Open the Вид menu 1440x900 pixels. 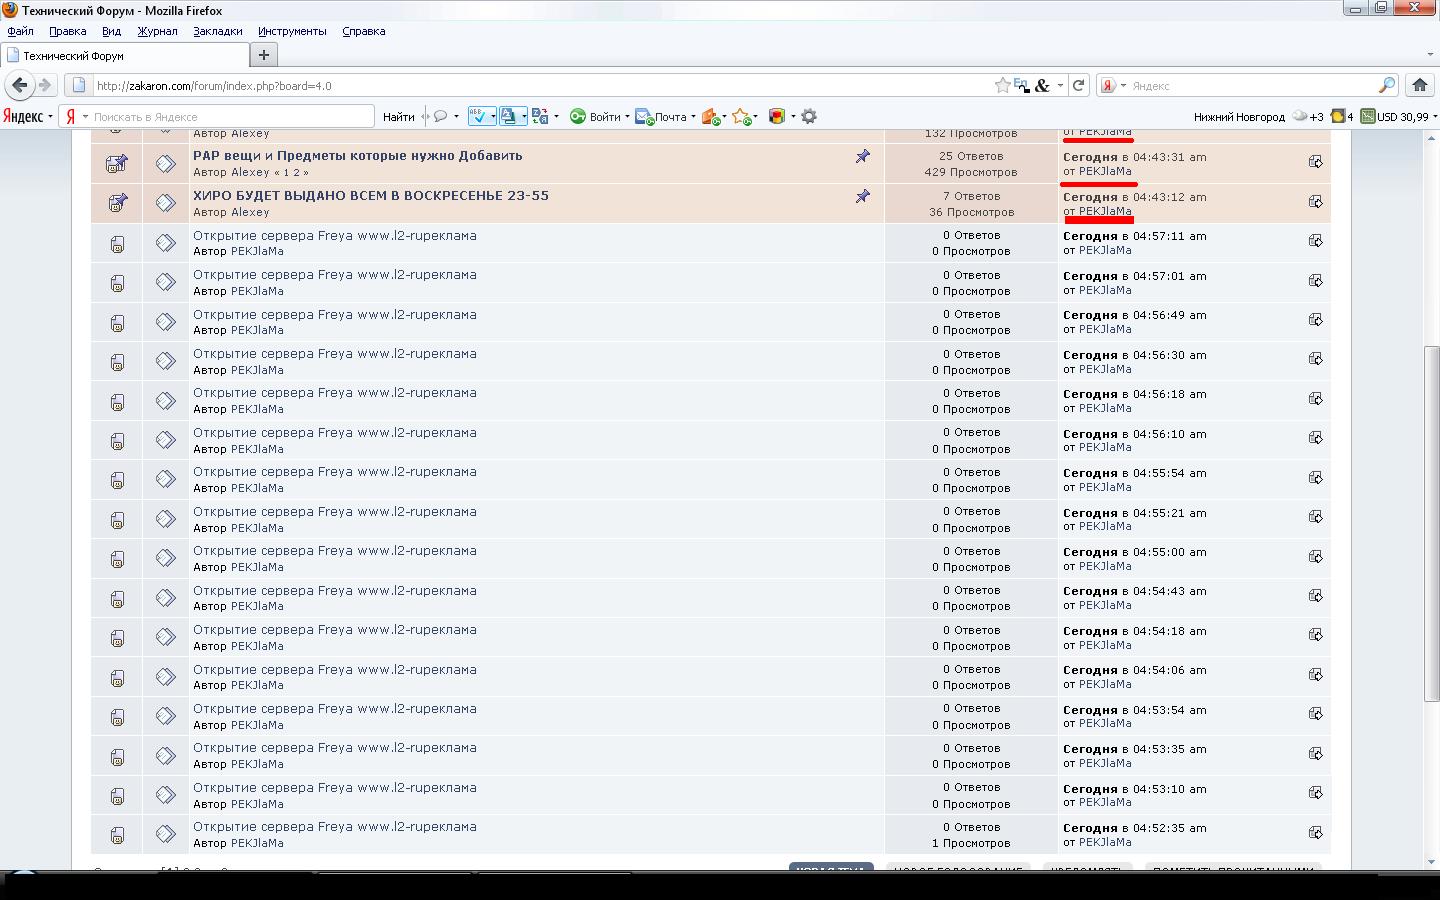pos(111,31)
